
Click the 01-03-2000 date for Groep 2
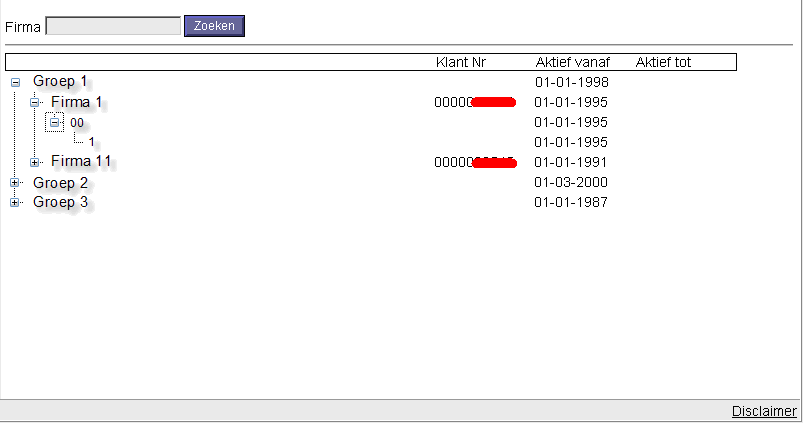click(x=571, y=183)
